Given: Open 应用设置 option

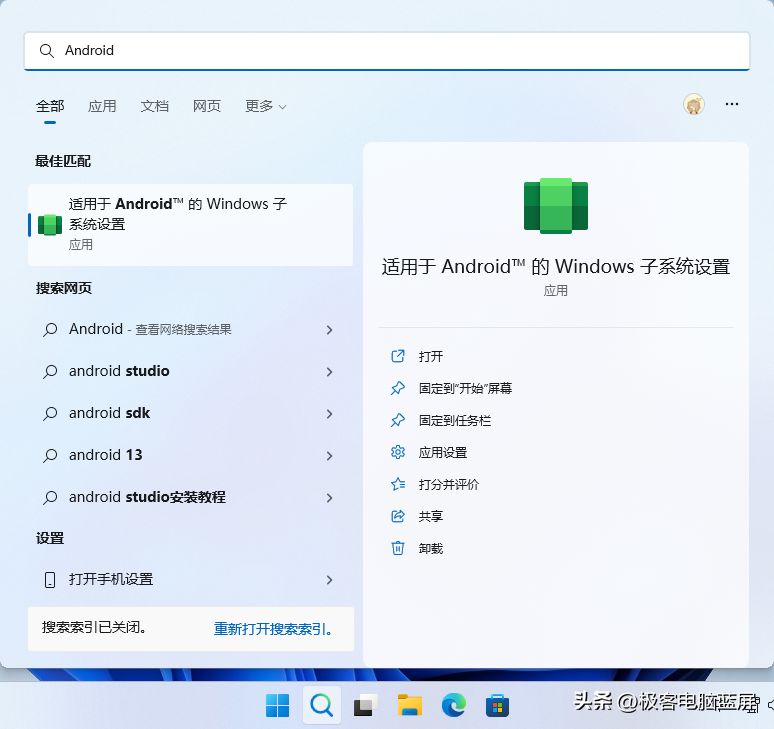Looking at the screenshot, I should coord(443,453).
